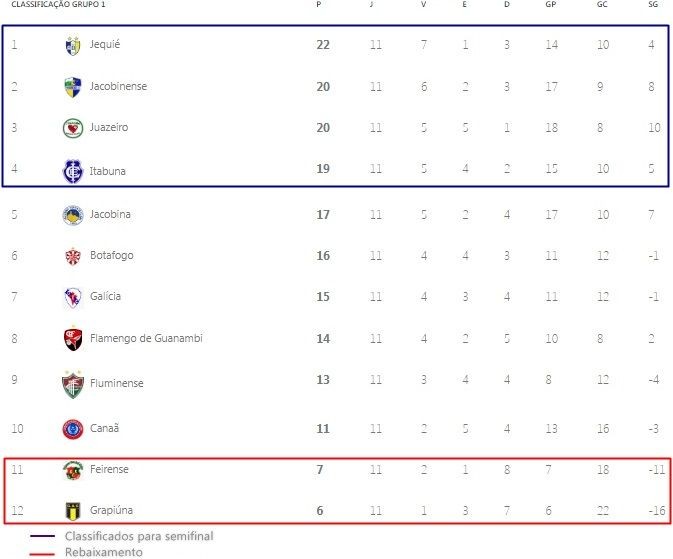Click the Jacobinense shield crest
The height and width of the screenshot is (559, 673).
point(73,87)
